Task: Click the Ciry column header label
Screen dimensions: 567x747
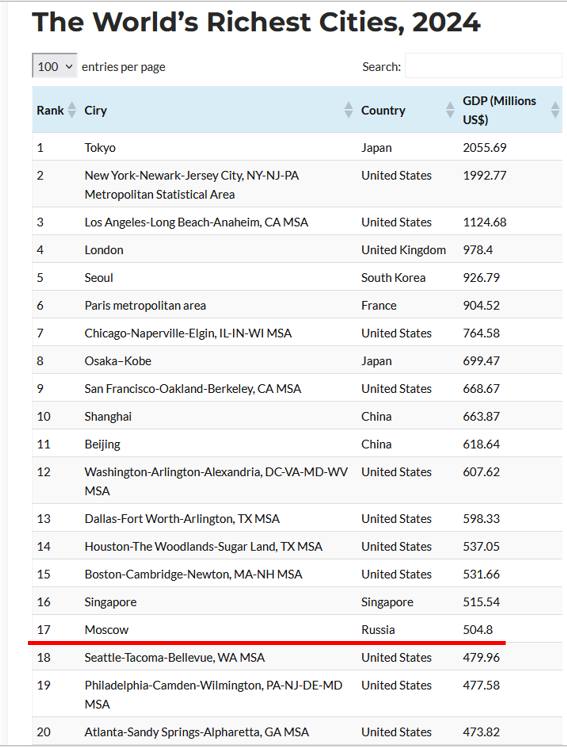Action: tap(95, 110)
